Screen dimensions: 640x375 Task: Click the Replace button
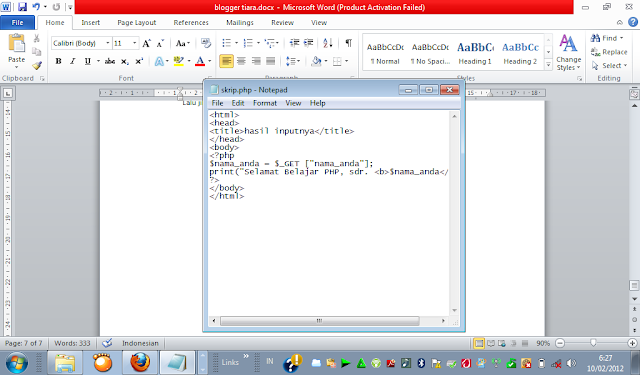coord(609,52)
